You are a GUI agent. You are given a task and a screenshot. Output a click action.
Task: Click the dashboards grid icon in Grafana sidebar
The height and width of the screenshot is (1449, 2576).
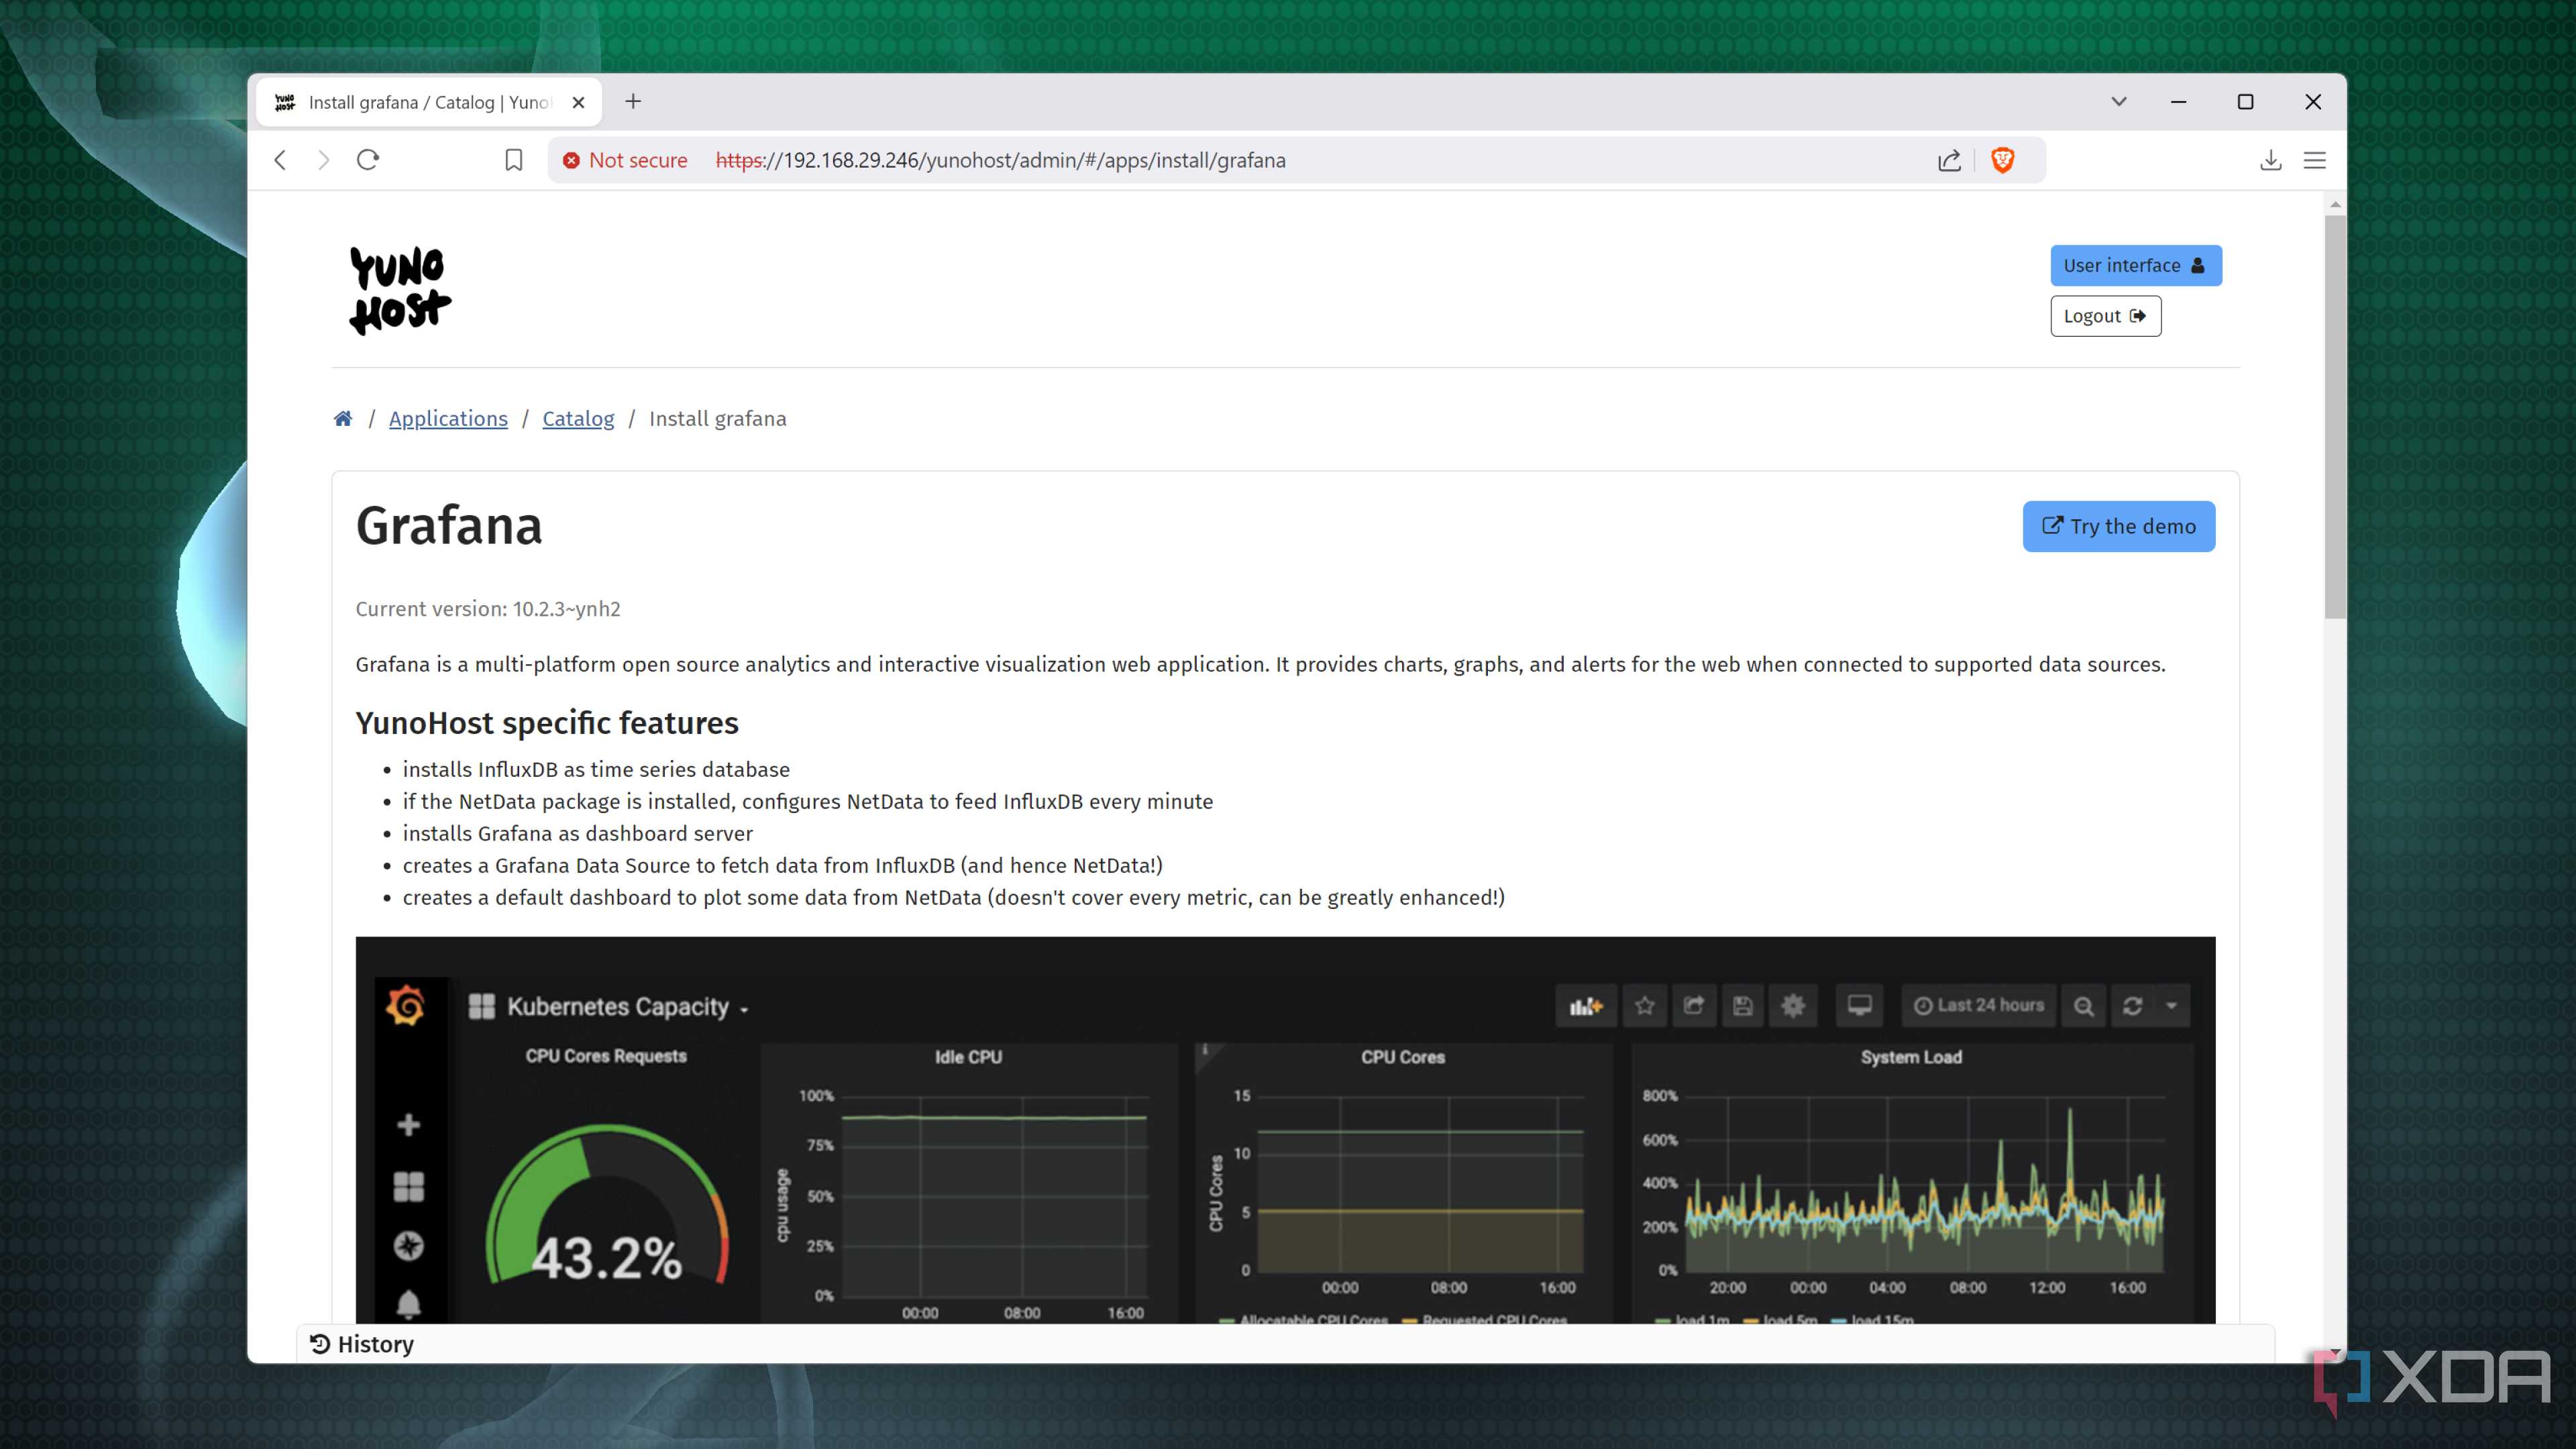click(x=408, y=1186)
